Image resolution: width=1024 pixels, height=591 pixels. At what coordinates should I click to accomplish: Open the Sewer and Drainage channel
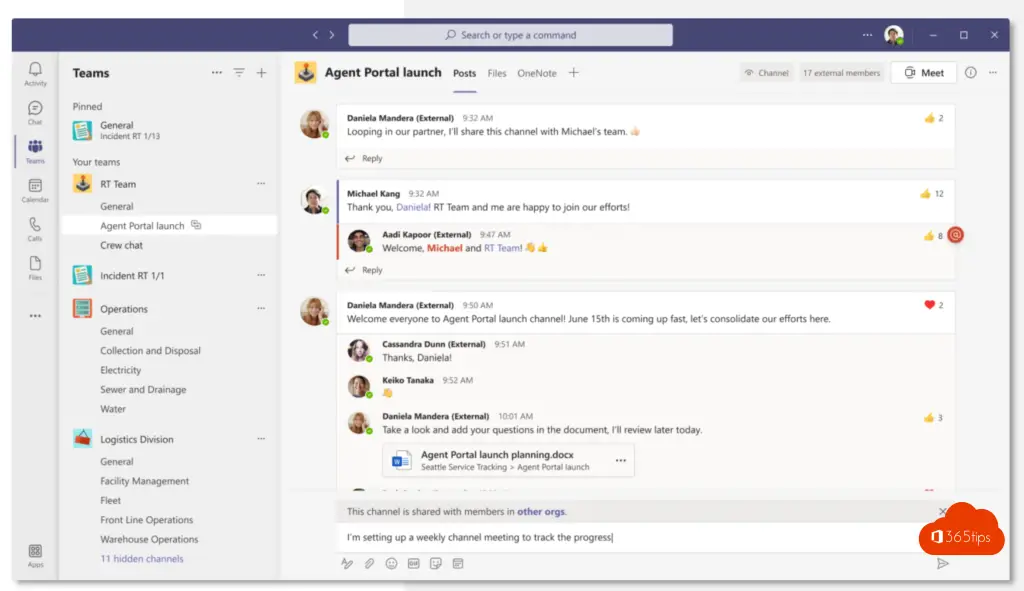click(143, 390)
